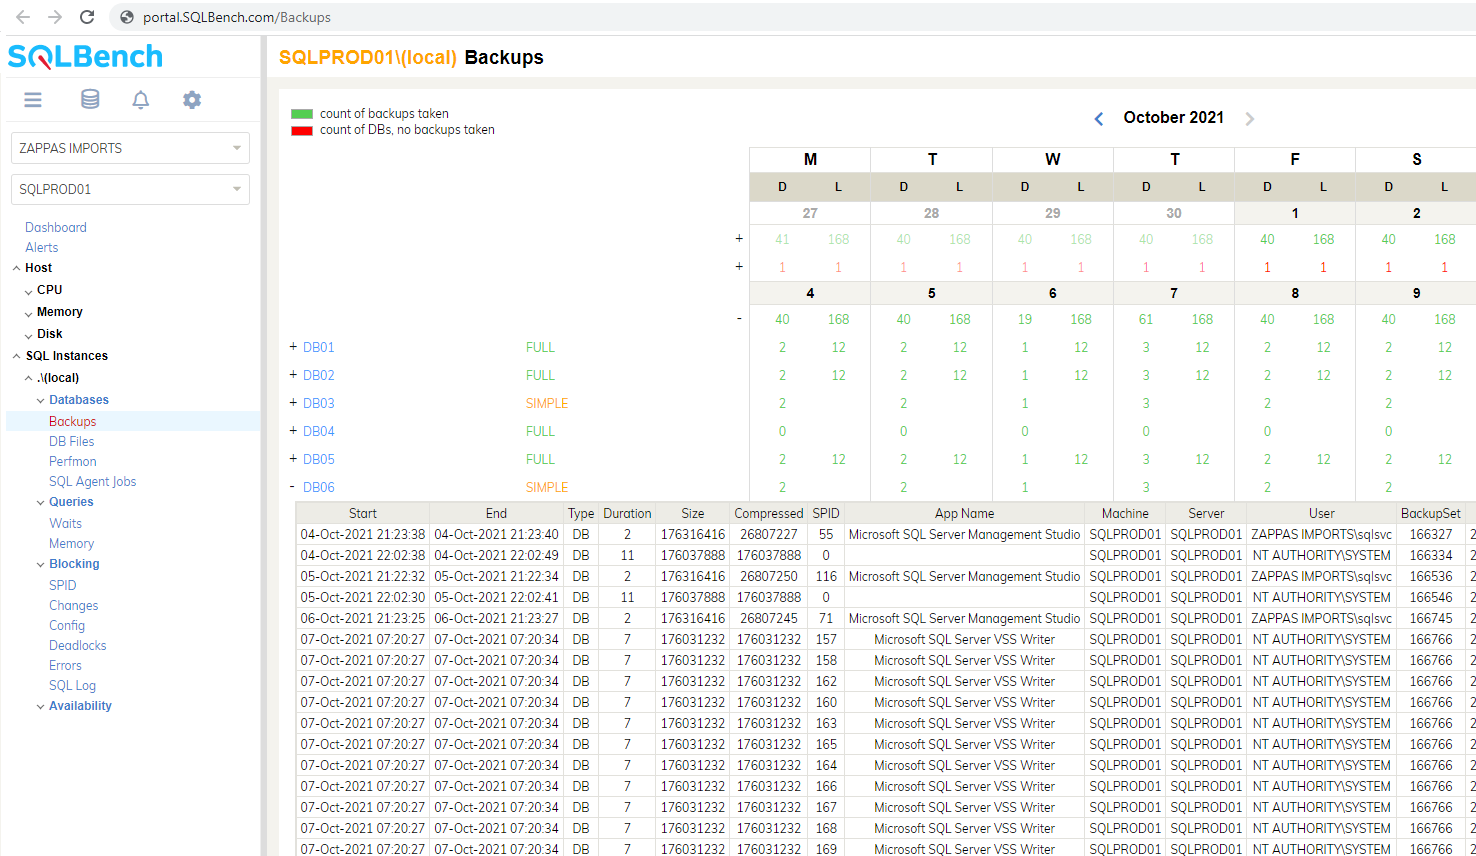Click the red no-backups legend swatch
This screenshot has width=1476, height=856.
click(302, 131)
